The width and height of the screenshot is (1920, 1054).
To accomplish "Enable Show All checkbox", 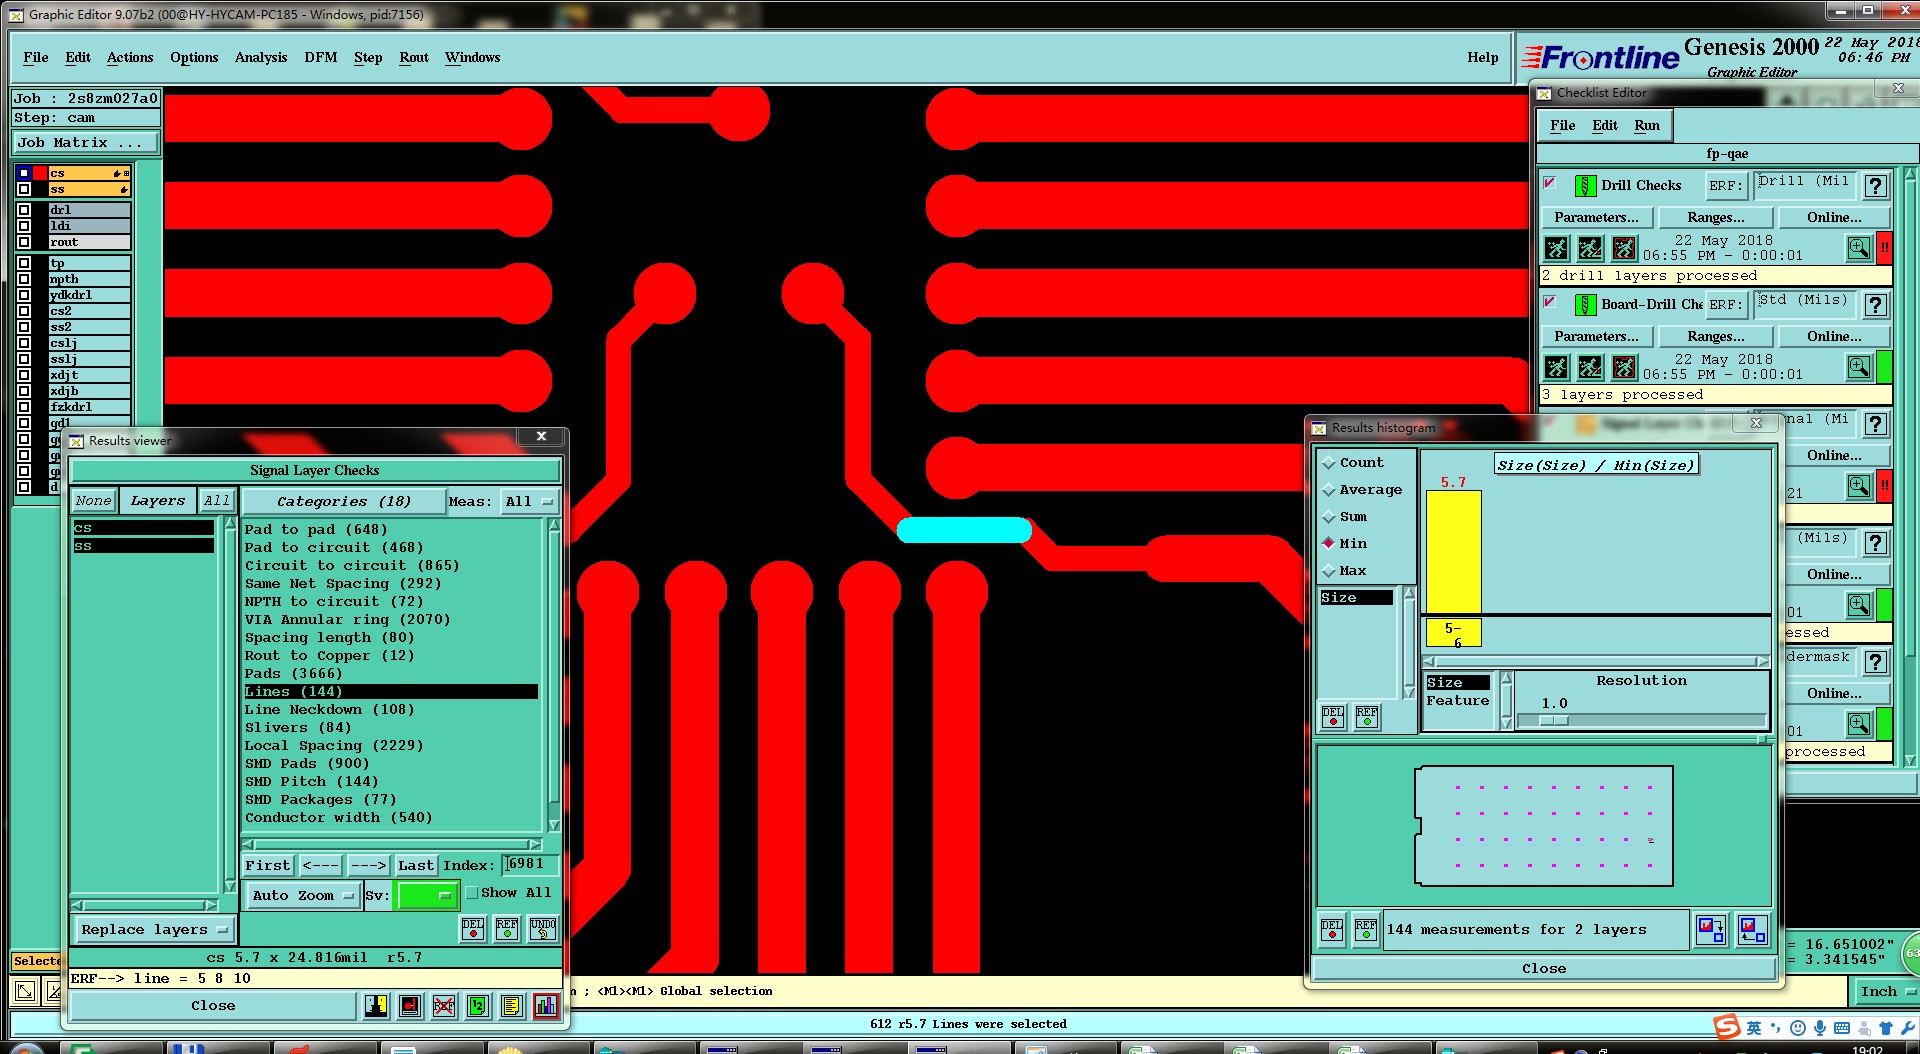I will click(x=472, y=893).
